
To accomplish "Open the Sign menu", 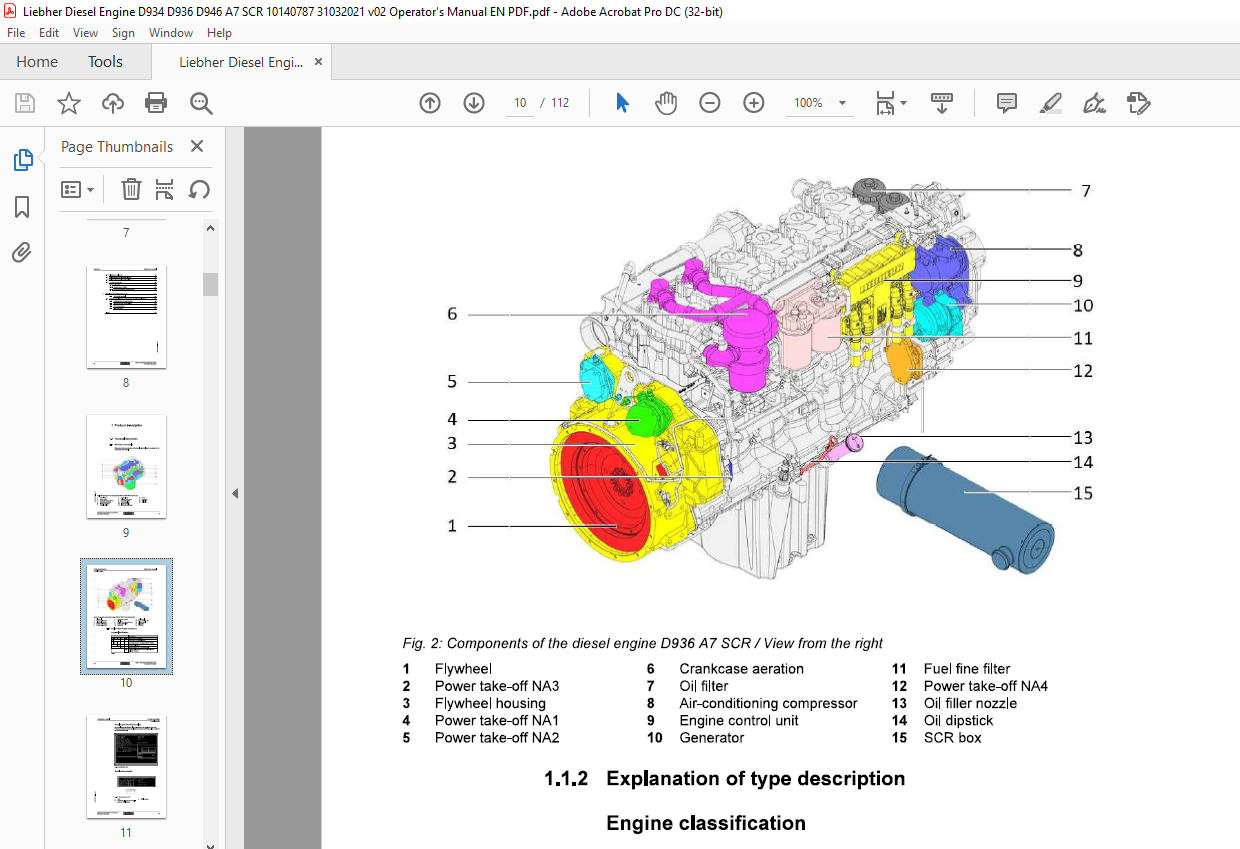I will [x=124, y=33].
